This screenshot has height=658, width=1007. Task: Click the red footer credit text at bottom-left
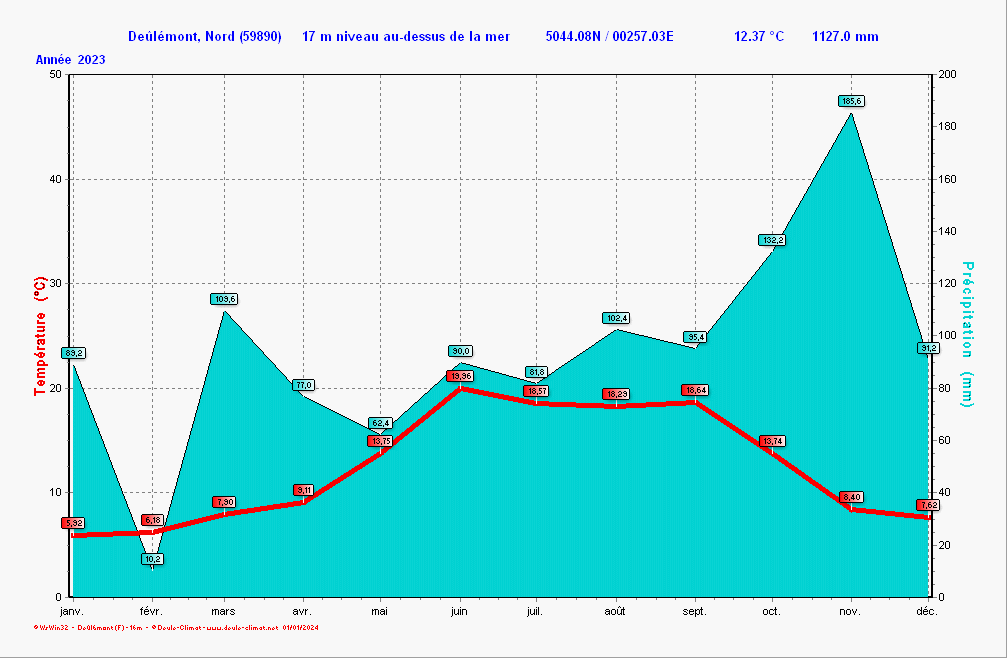[175, 628]
